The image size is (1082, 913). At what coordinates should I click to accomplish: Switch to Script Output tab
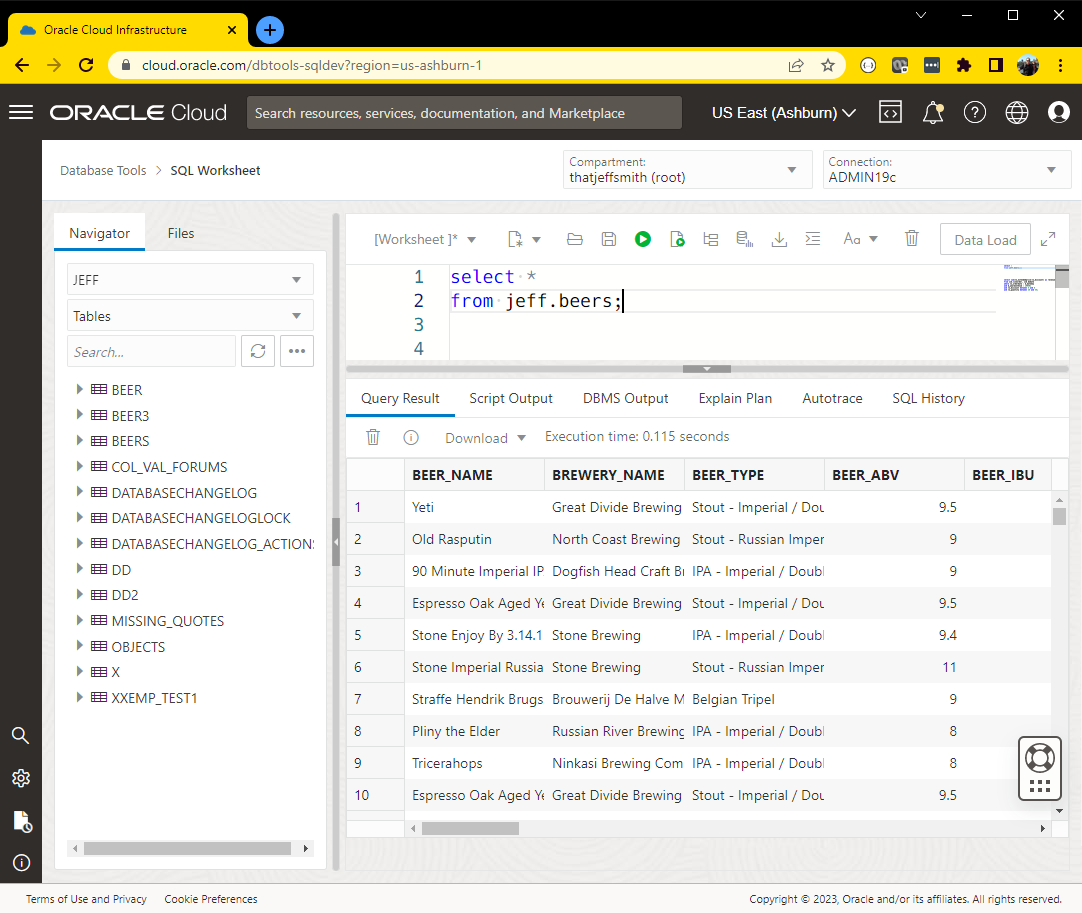tap(511, 398)
